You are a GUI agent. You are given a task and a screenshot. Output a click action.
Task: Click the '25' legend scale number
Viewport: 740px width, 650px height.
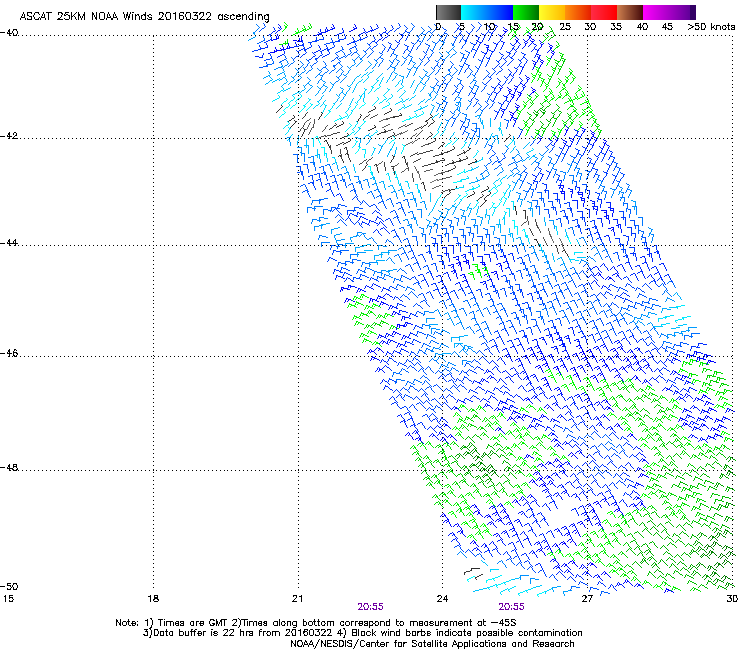coord(565,27)
